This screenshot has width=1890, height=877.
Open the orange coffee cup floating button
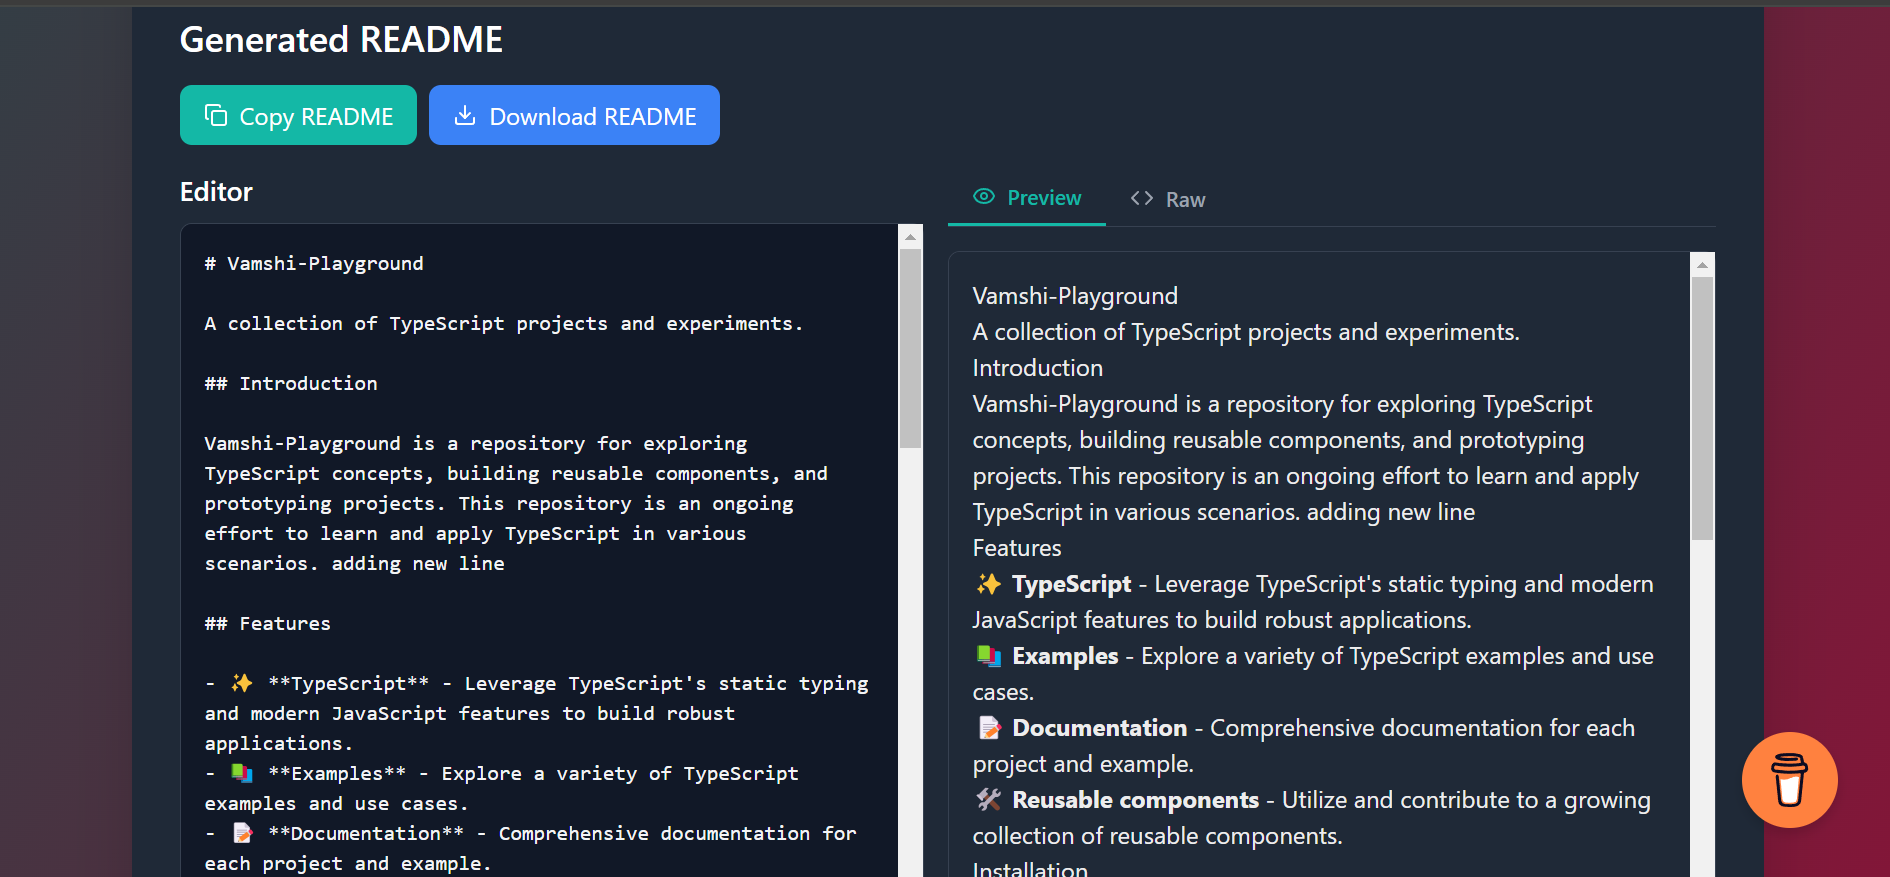point(1789,780)
